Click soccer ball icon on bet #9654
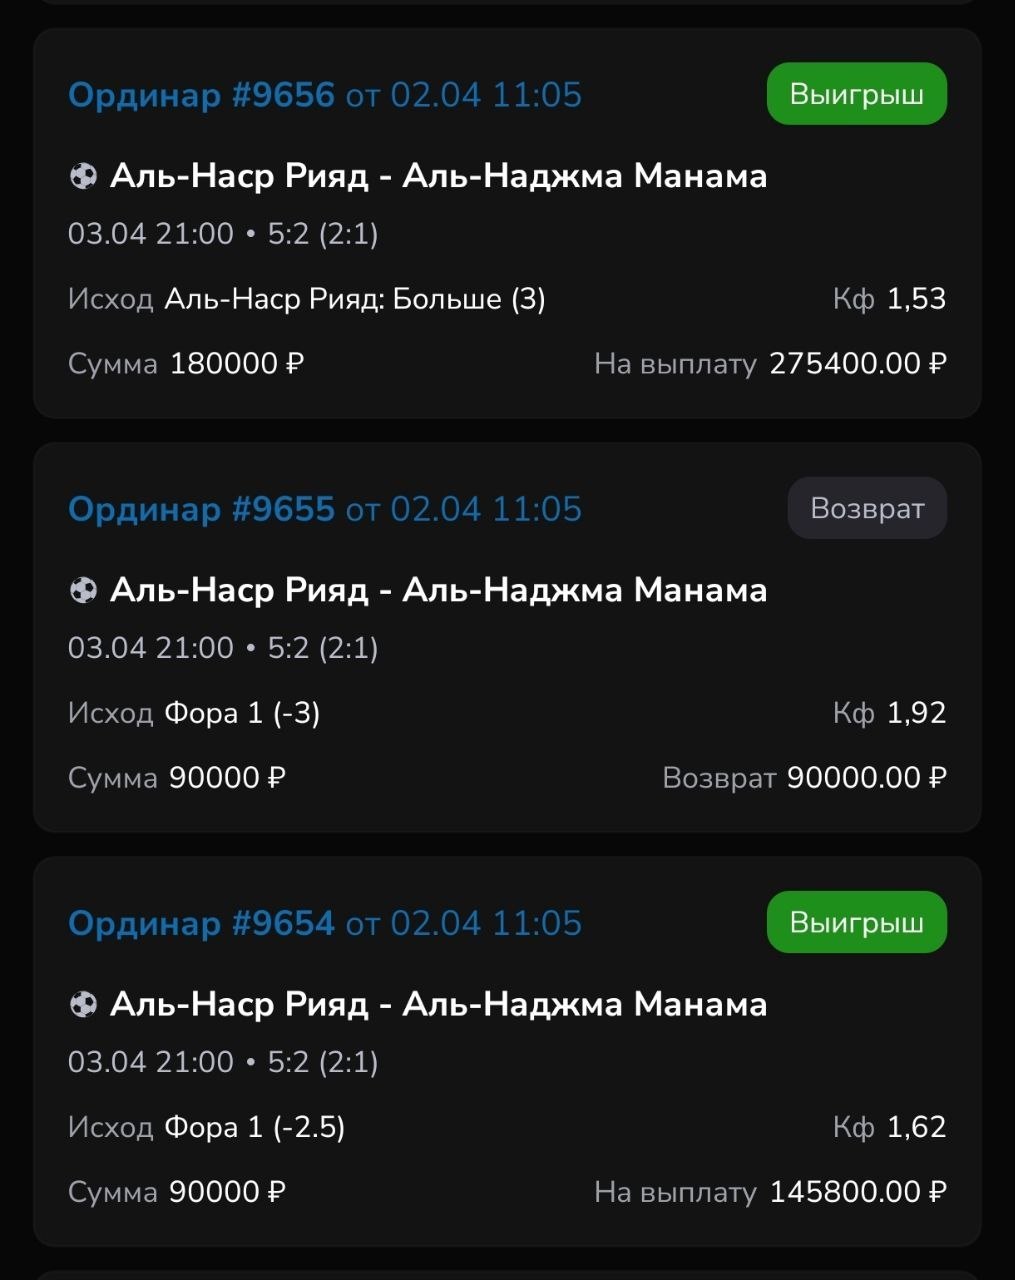 [x=83, y=1005]
